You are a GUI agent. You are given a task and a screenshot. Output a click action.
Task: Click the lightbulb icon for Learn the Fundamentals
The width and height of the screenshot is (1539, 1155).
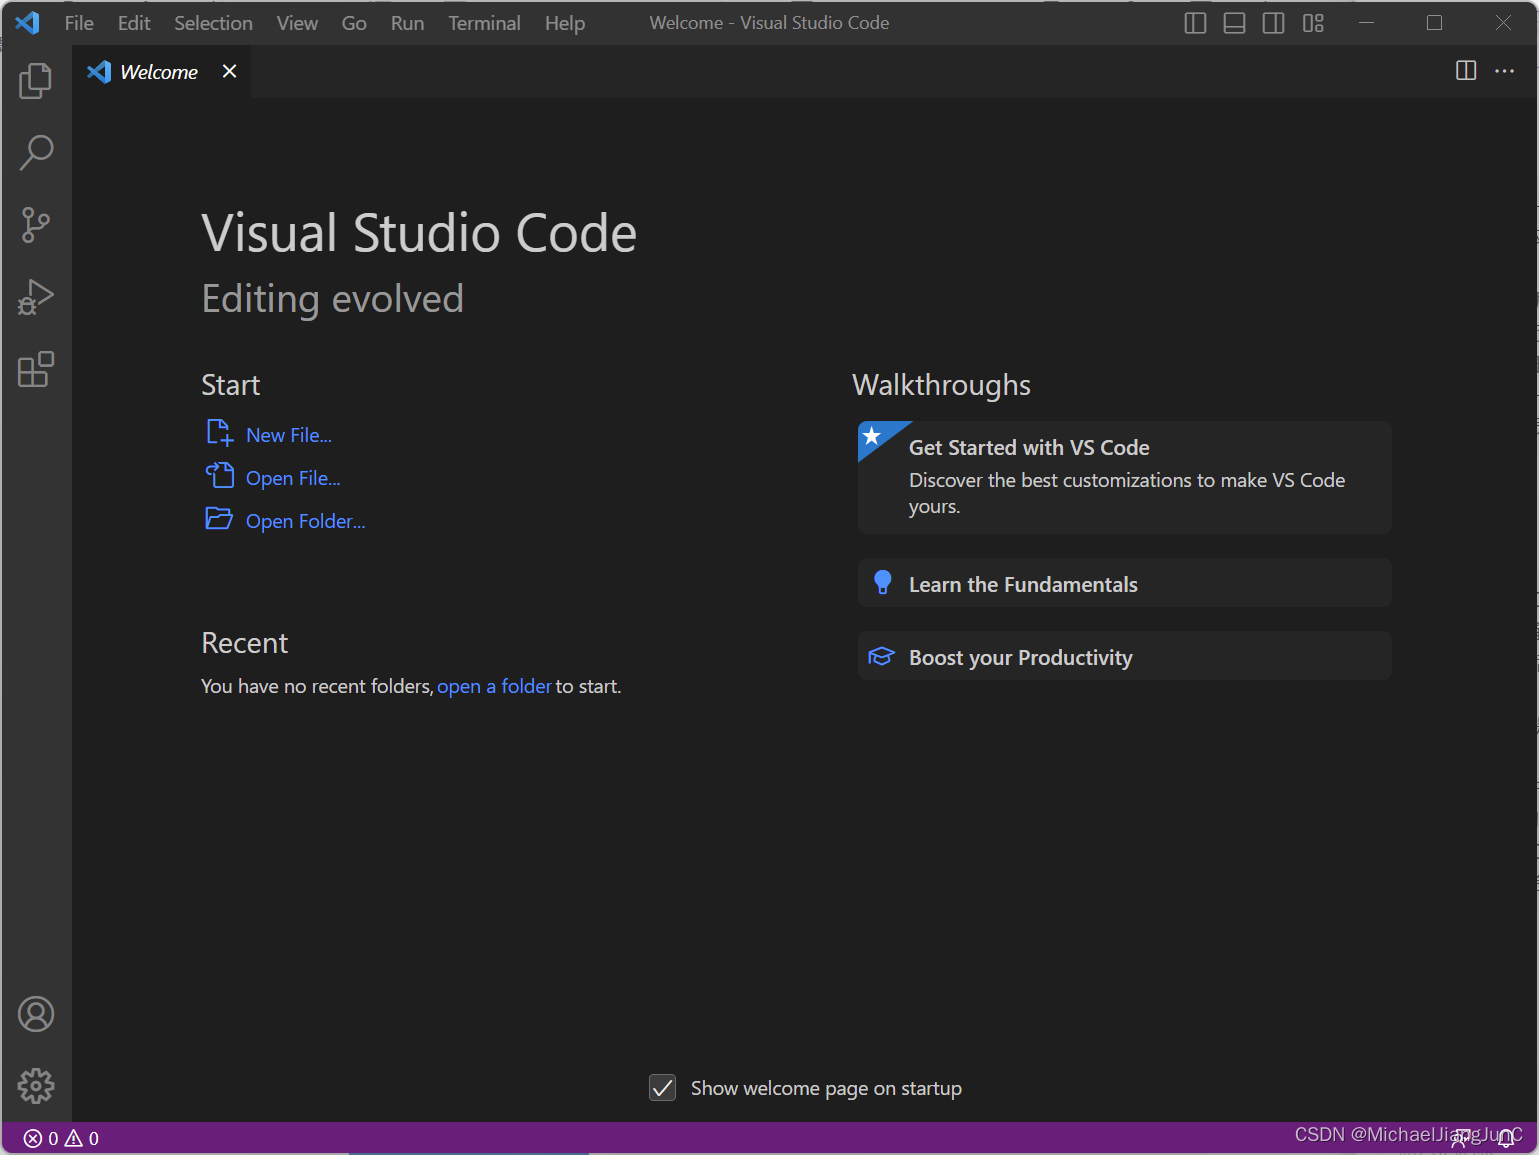tap(882, 582)
